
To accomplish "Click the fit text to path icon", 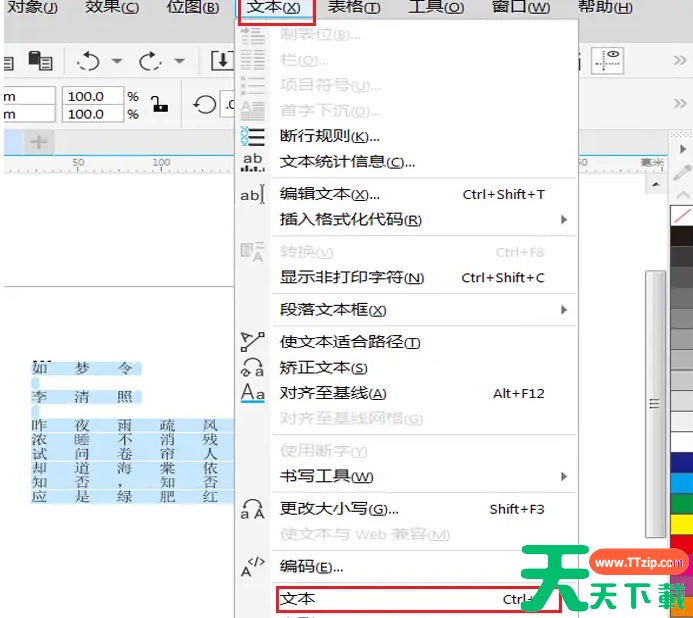I will click(x=252, y=342).
